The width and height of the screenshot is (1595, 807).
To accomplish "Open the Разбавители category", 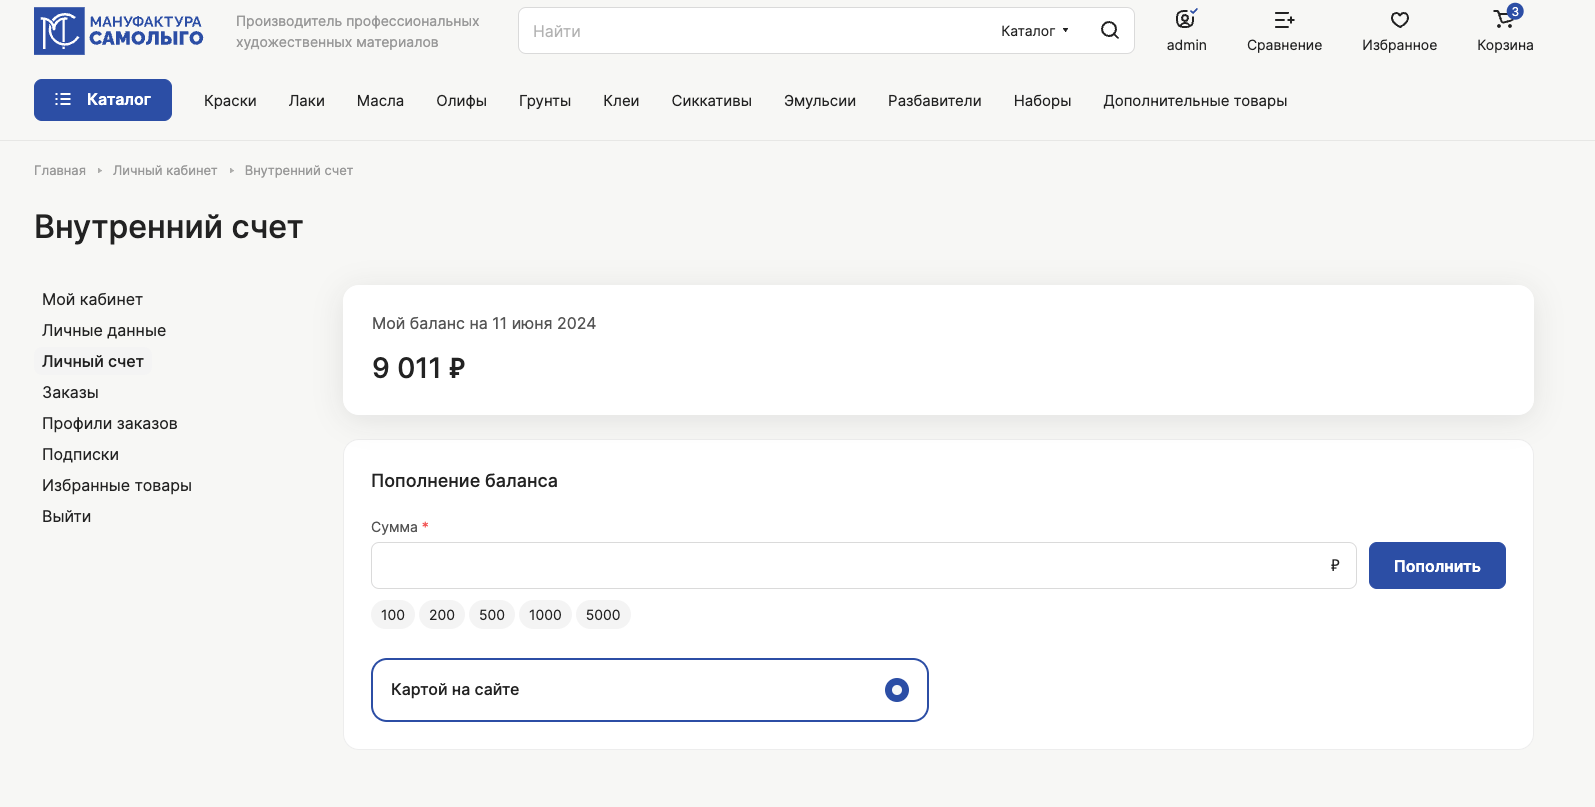I will pyautogui.click(x=935, y=101).
